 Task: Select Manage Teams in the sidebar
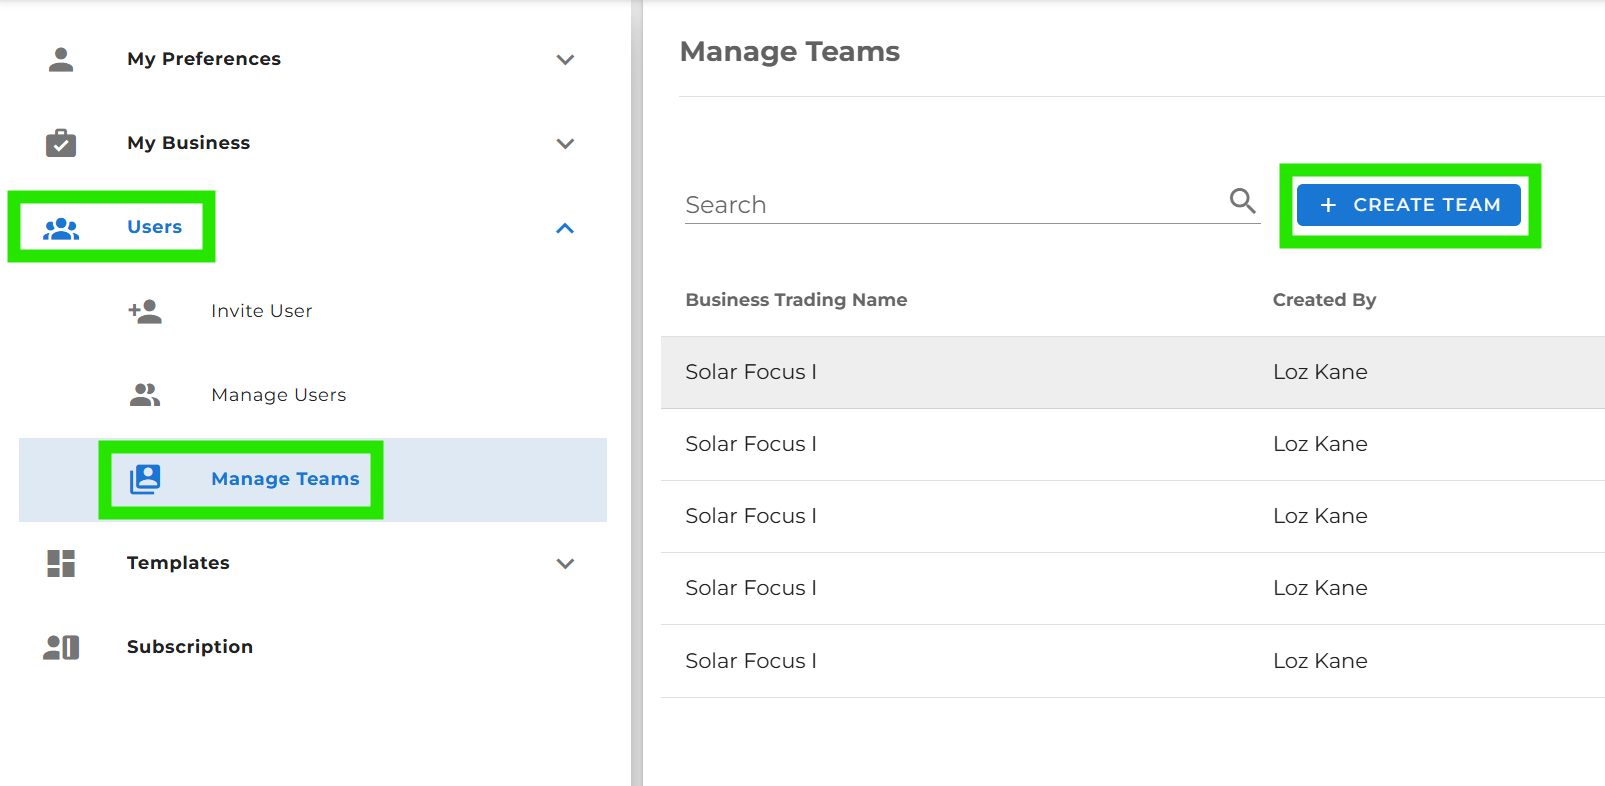click(285, 479)
